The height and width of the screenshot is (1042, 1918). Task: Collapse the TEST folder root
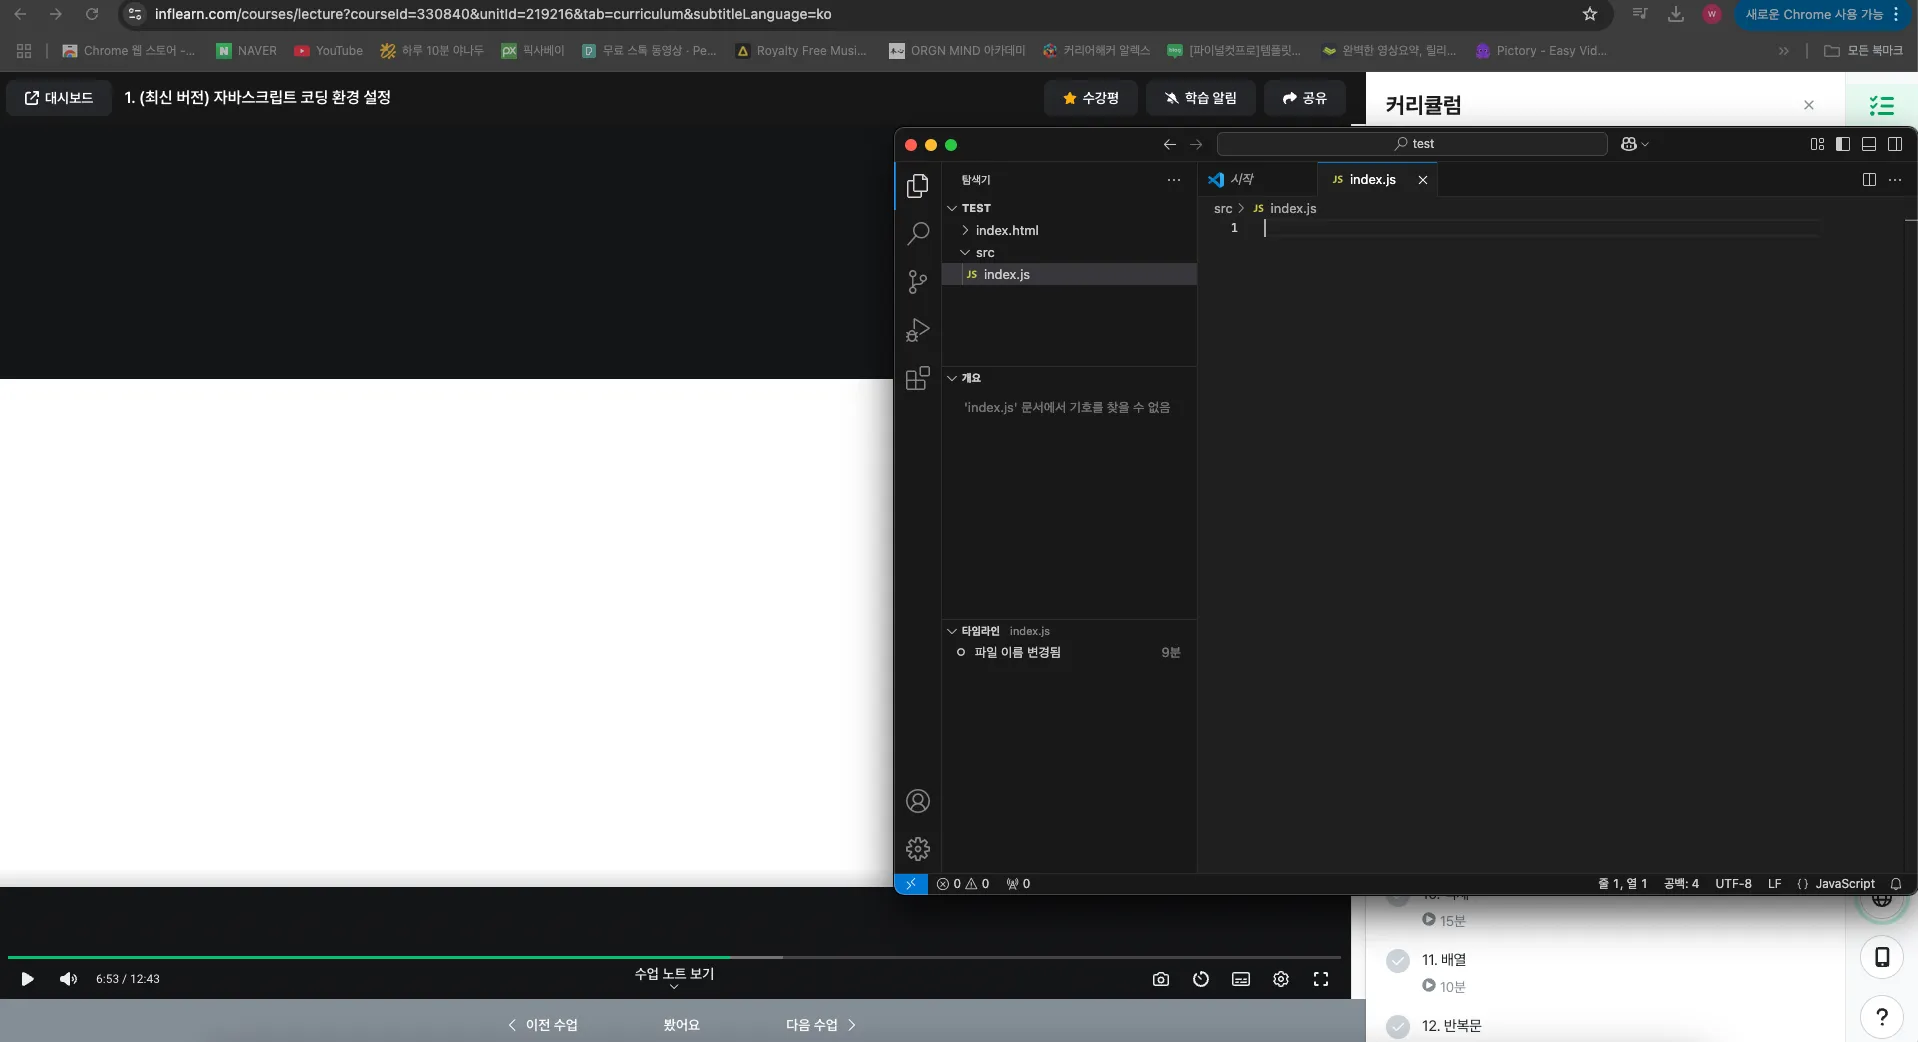point(952,208)
